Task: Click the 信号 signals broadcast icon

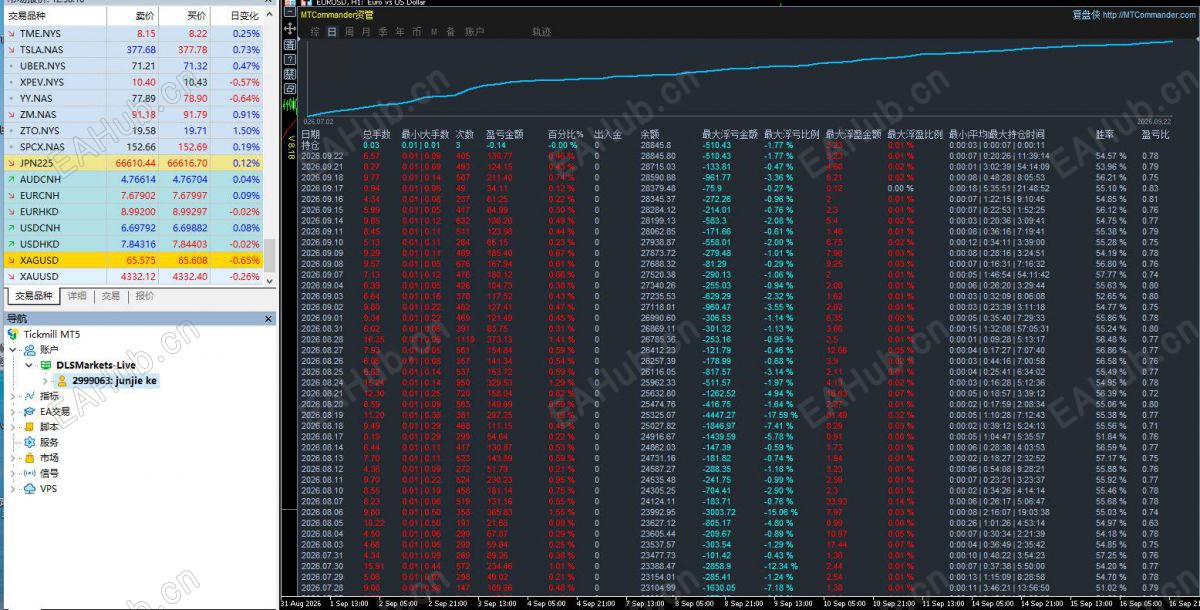Action: pyautogui.click(x=29, y=473)
